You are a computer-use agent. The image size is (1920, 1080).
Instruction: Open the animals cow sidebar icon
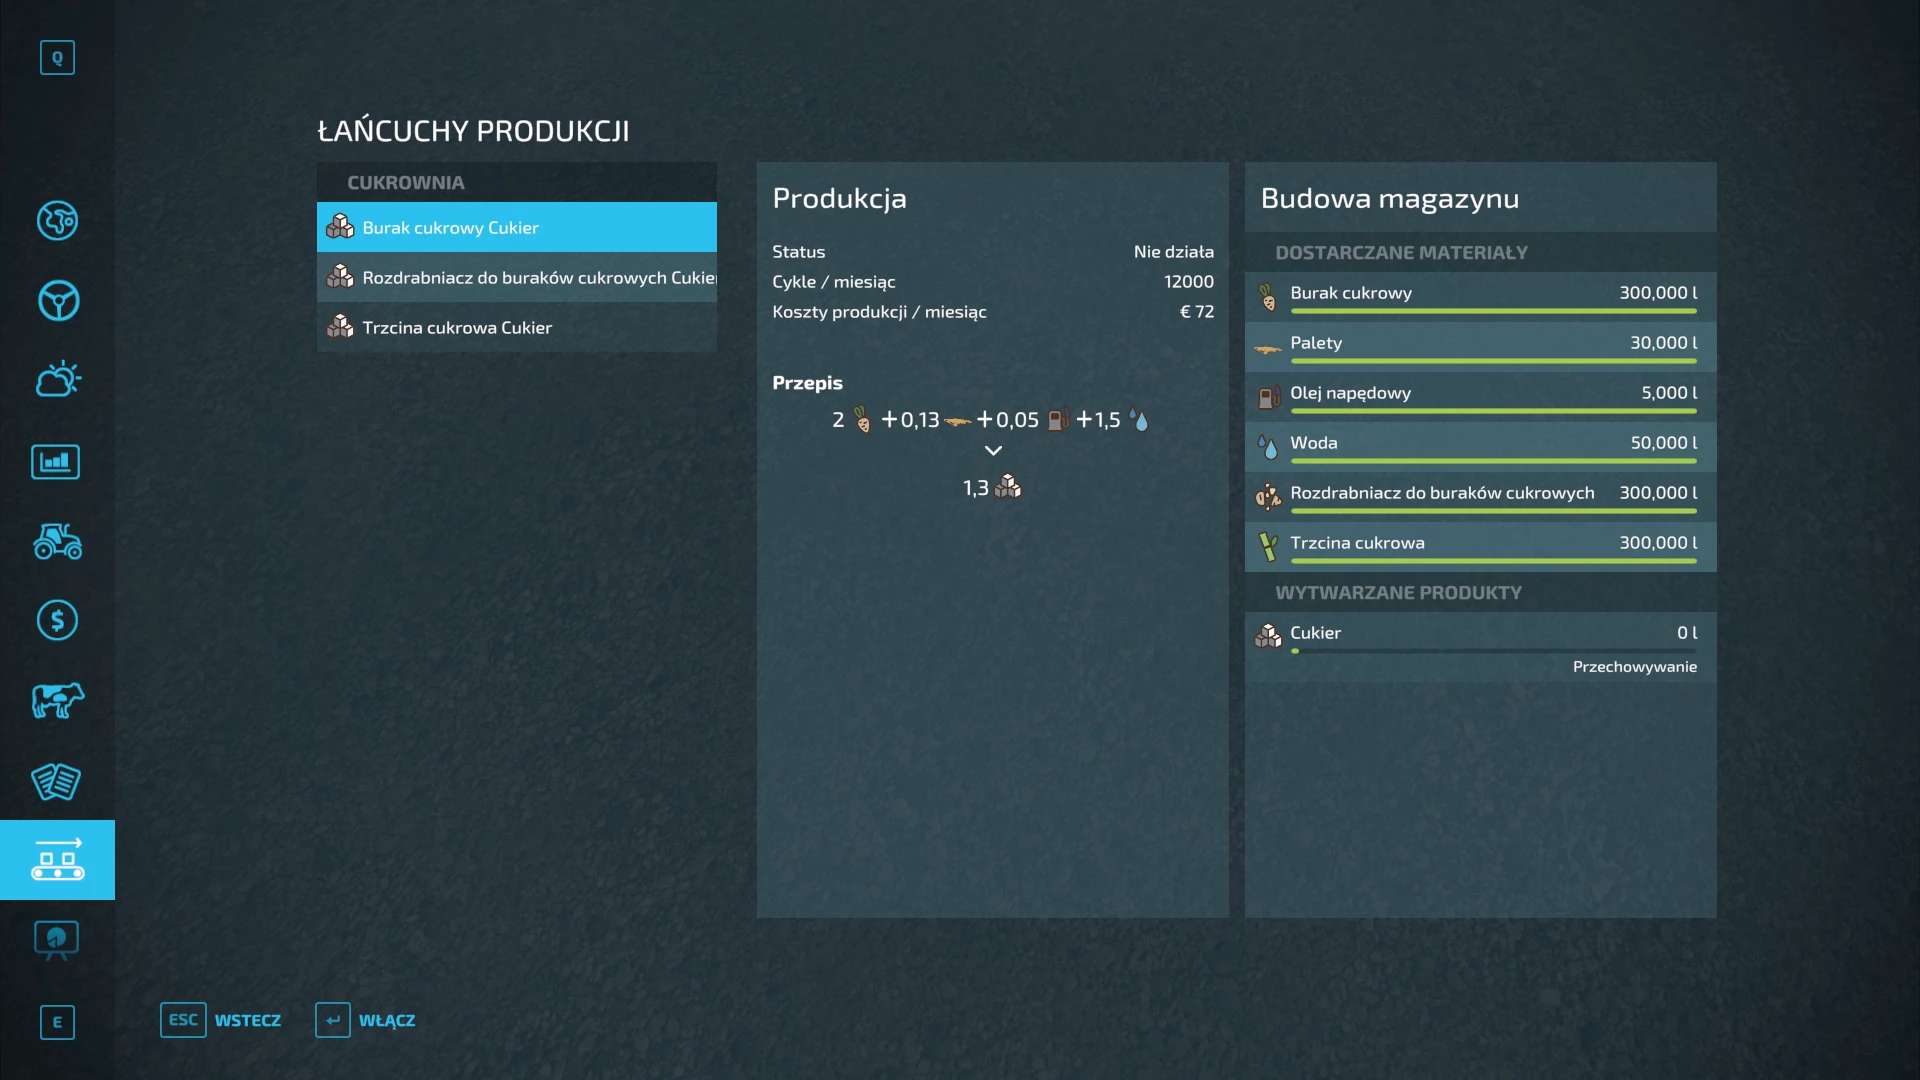[57, 700]
